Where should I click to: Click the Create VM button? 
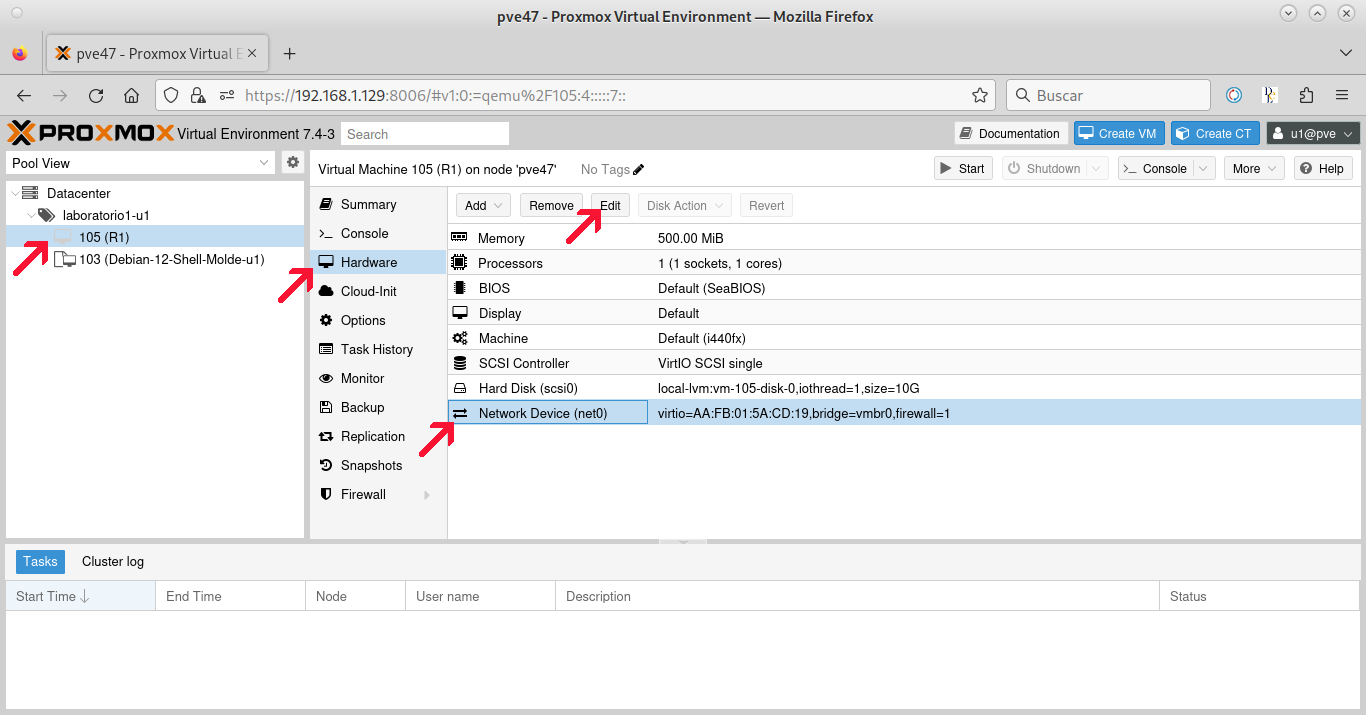coord(1119,133)
